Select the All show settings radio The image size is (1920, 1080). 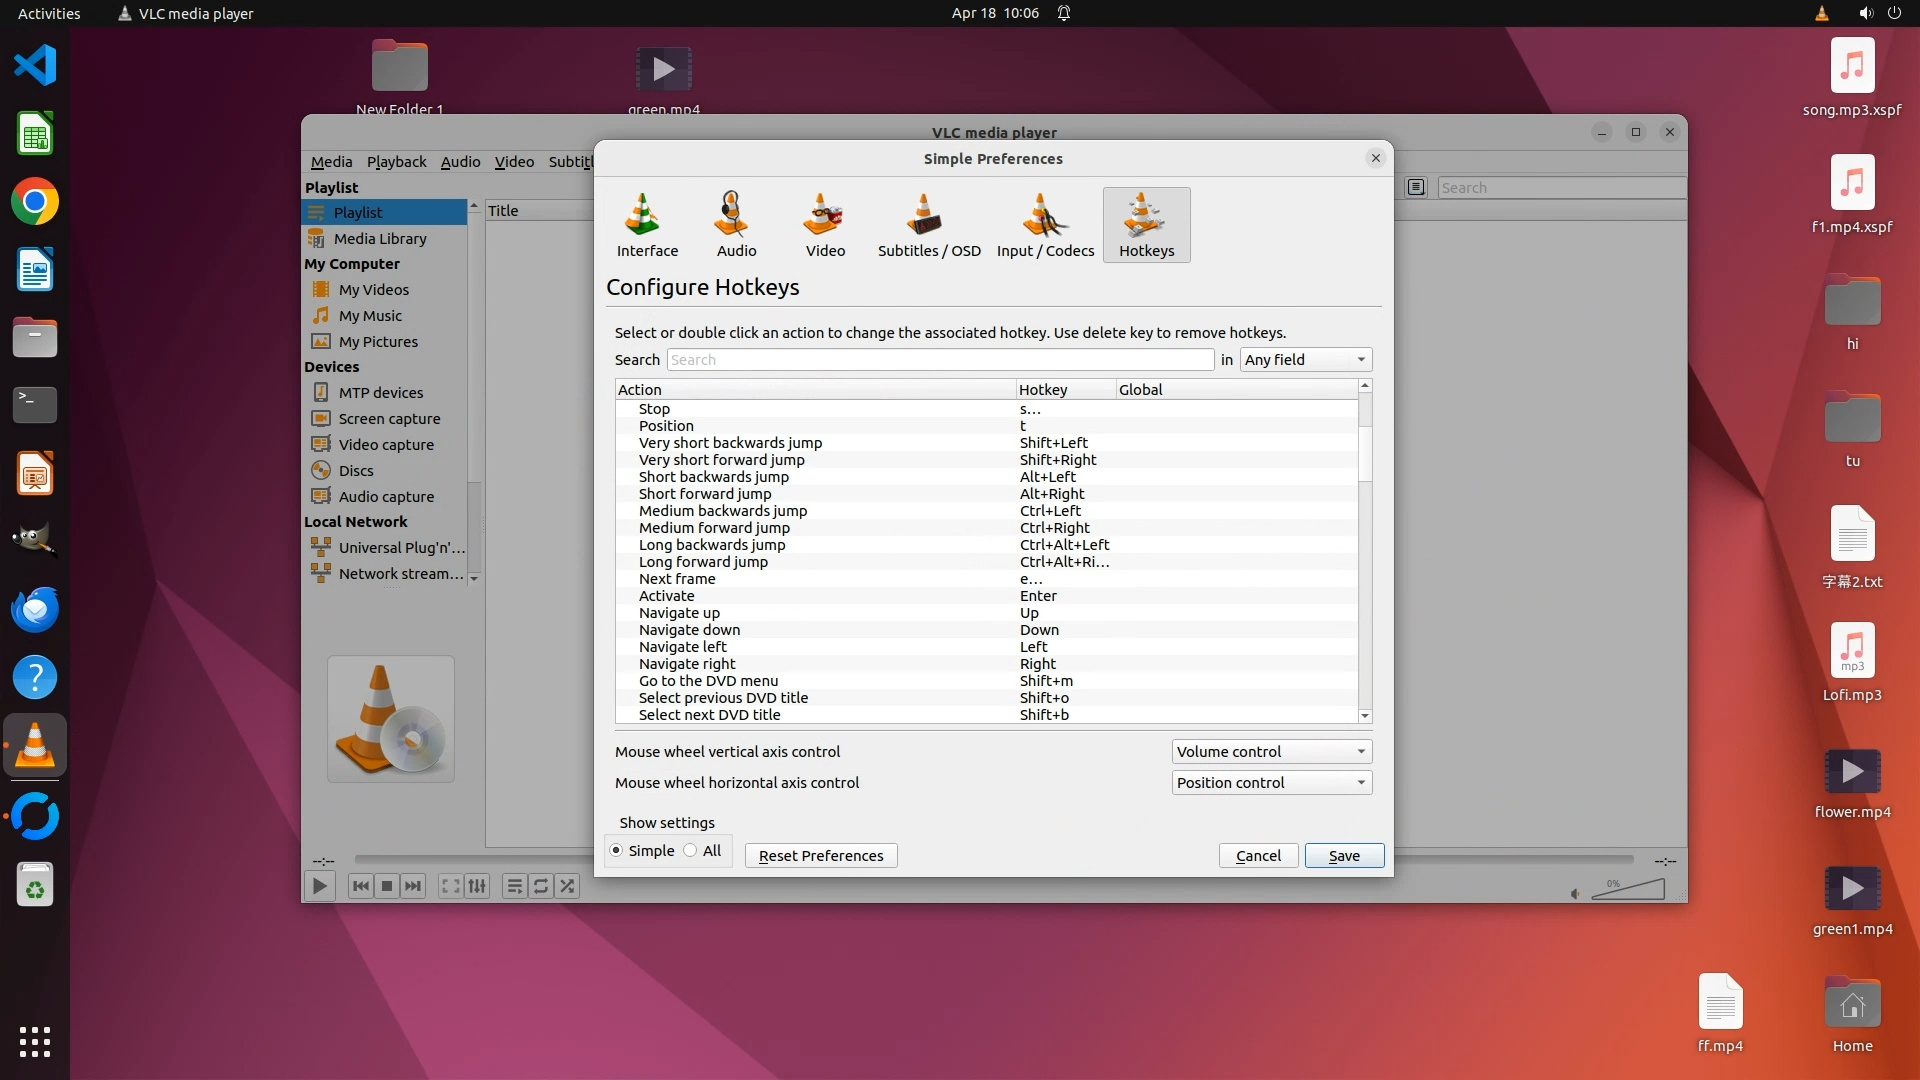coord(691,851)
